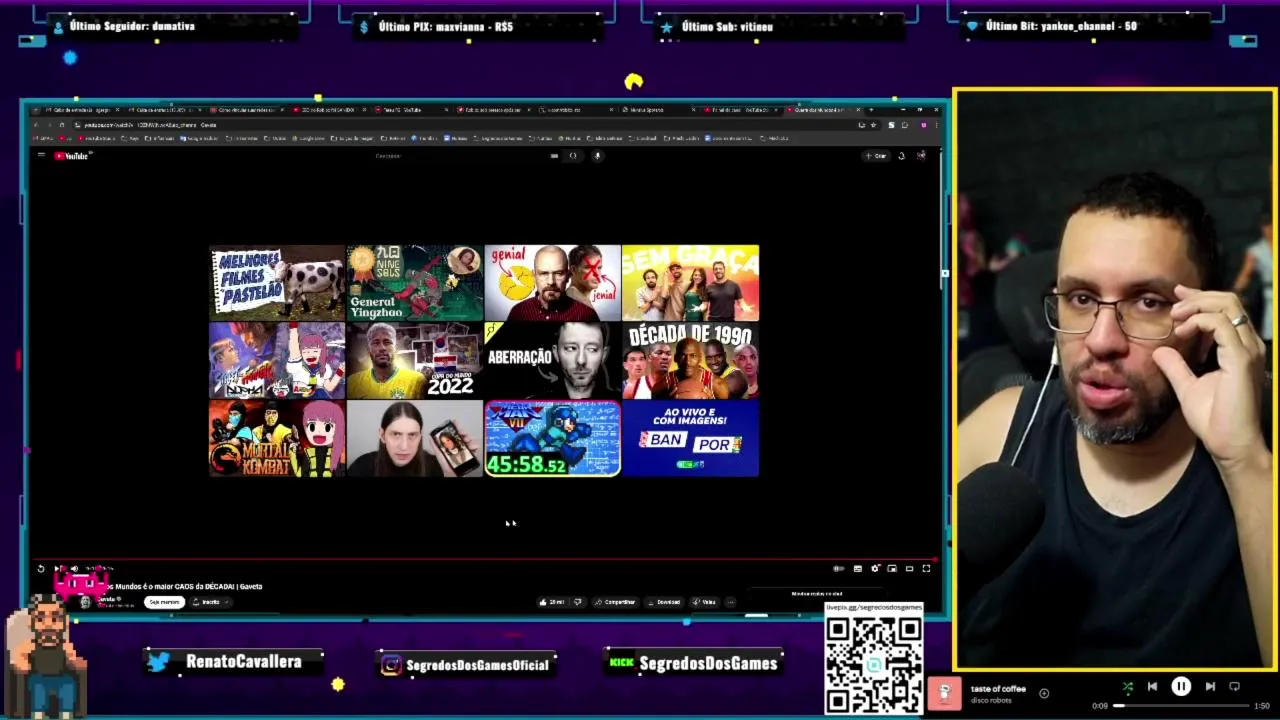Open the 'Aberração' video thumbnail
The height and width of the screenshot is (720, 1280).
click(x=552, y=361)
